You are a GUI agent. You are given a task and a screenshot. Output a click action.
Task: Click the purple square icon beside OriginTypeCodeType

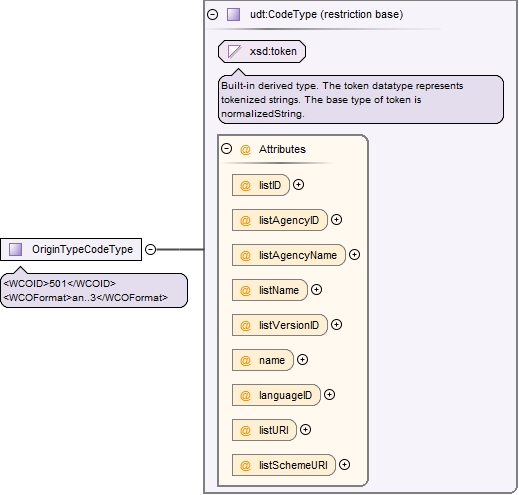(x=15, y=249)
